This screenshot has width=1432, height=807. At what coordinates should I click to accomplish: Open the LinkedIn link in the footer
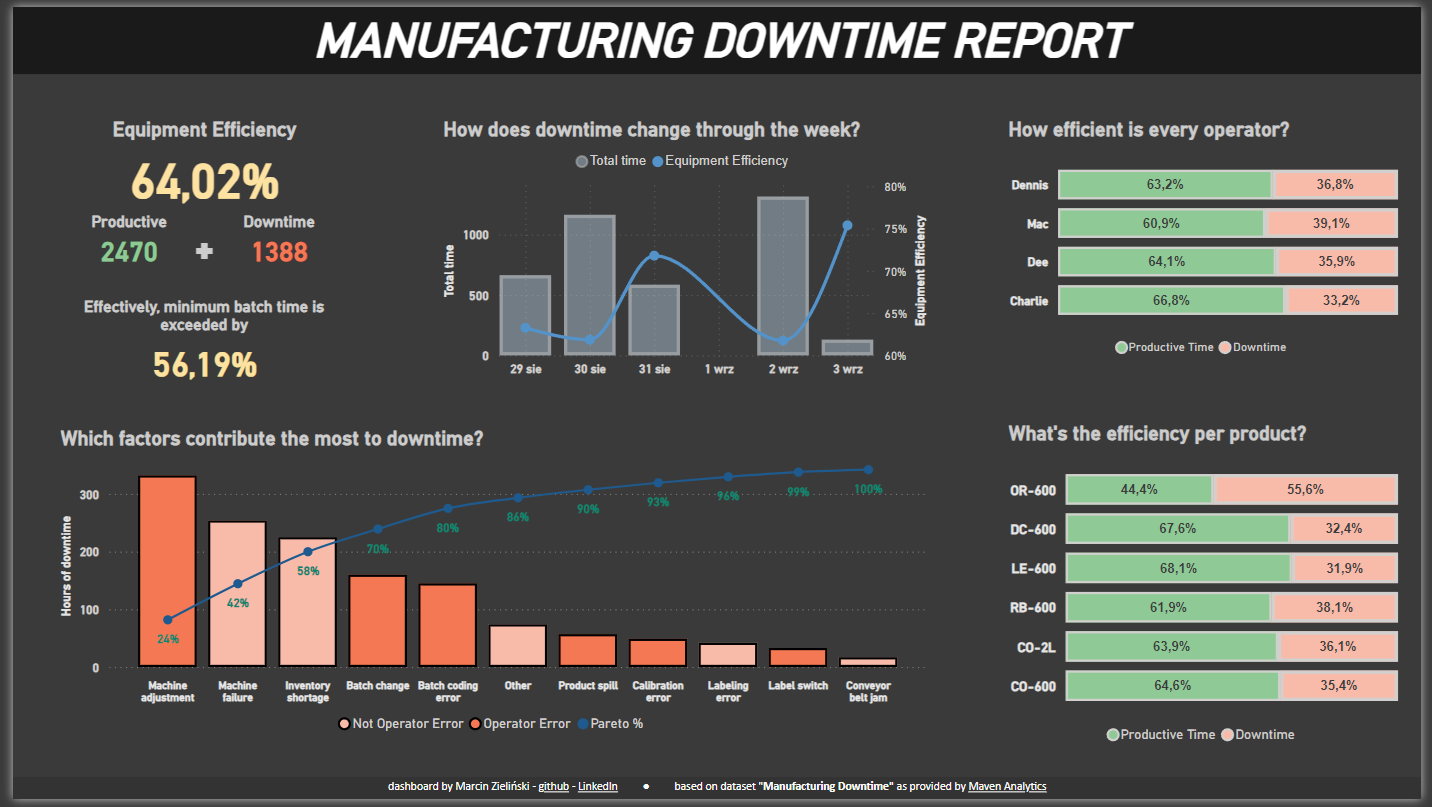click(597, 787)
